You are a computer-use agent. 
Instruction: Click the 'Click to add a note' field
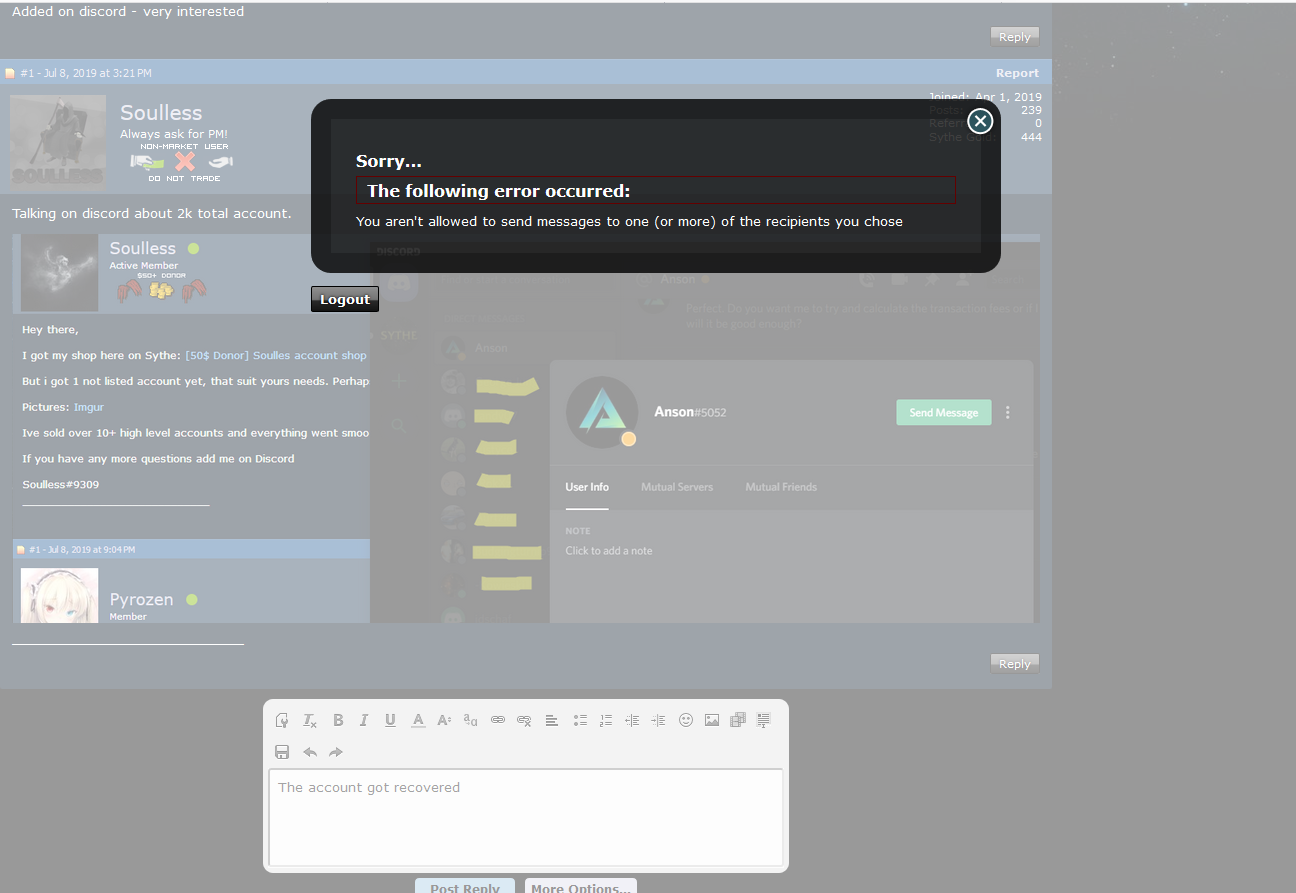tap(609, 551)
